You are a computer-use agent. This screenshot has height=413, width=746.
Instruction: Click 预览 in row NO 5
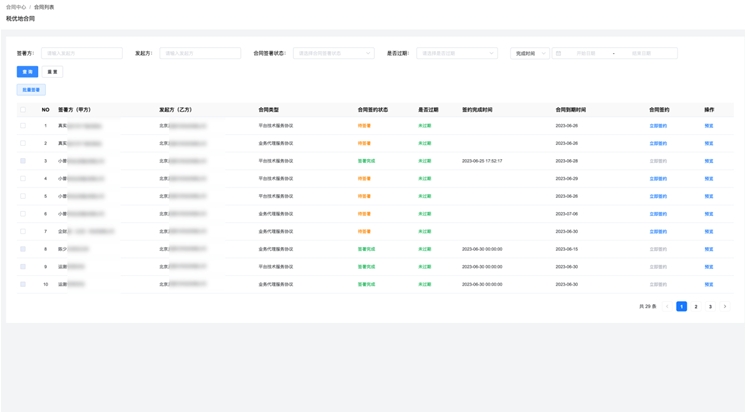[709, 197]
